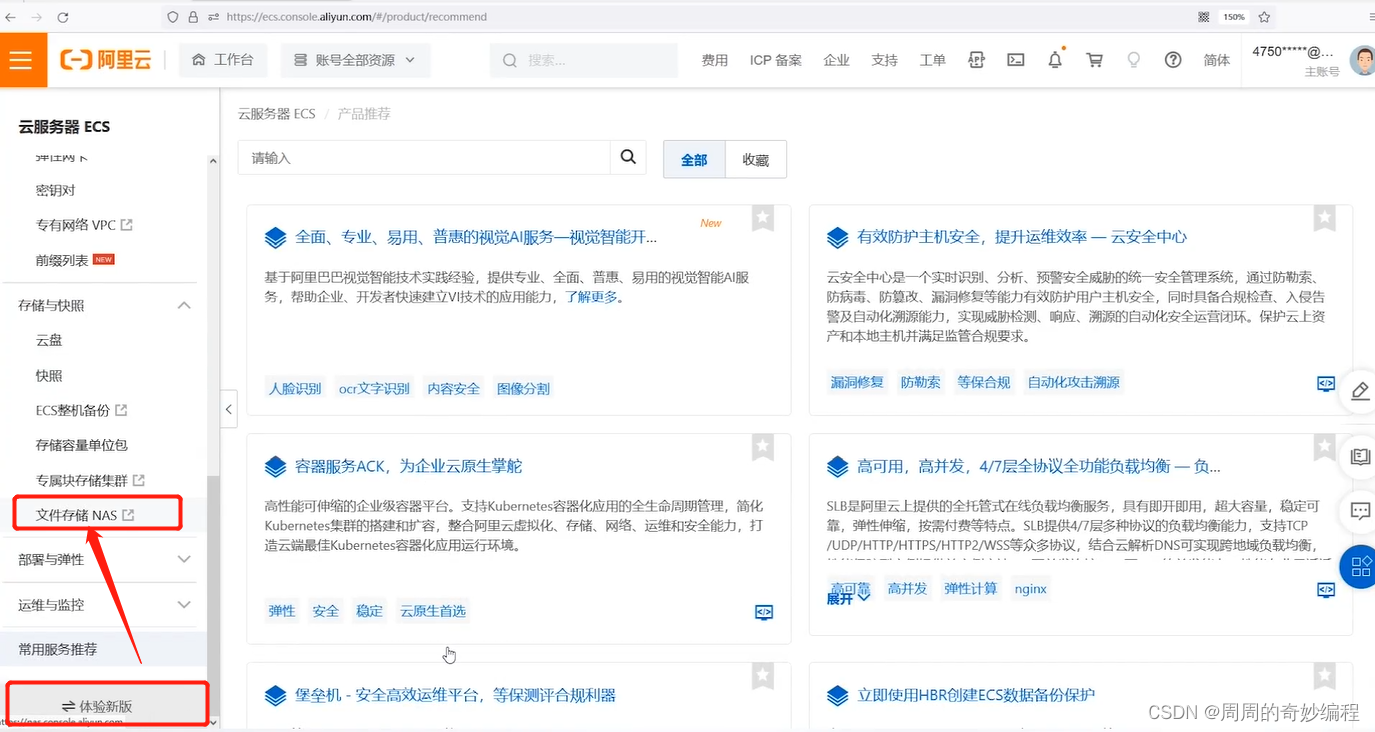Select the 全部 tab
1375x732 pixels.
click(694, 160)
